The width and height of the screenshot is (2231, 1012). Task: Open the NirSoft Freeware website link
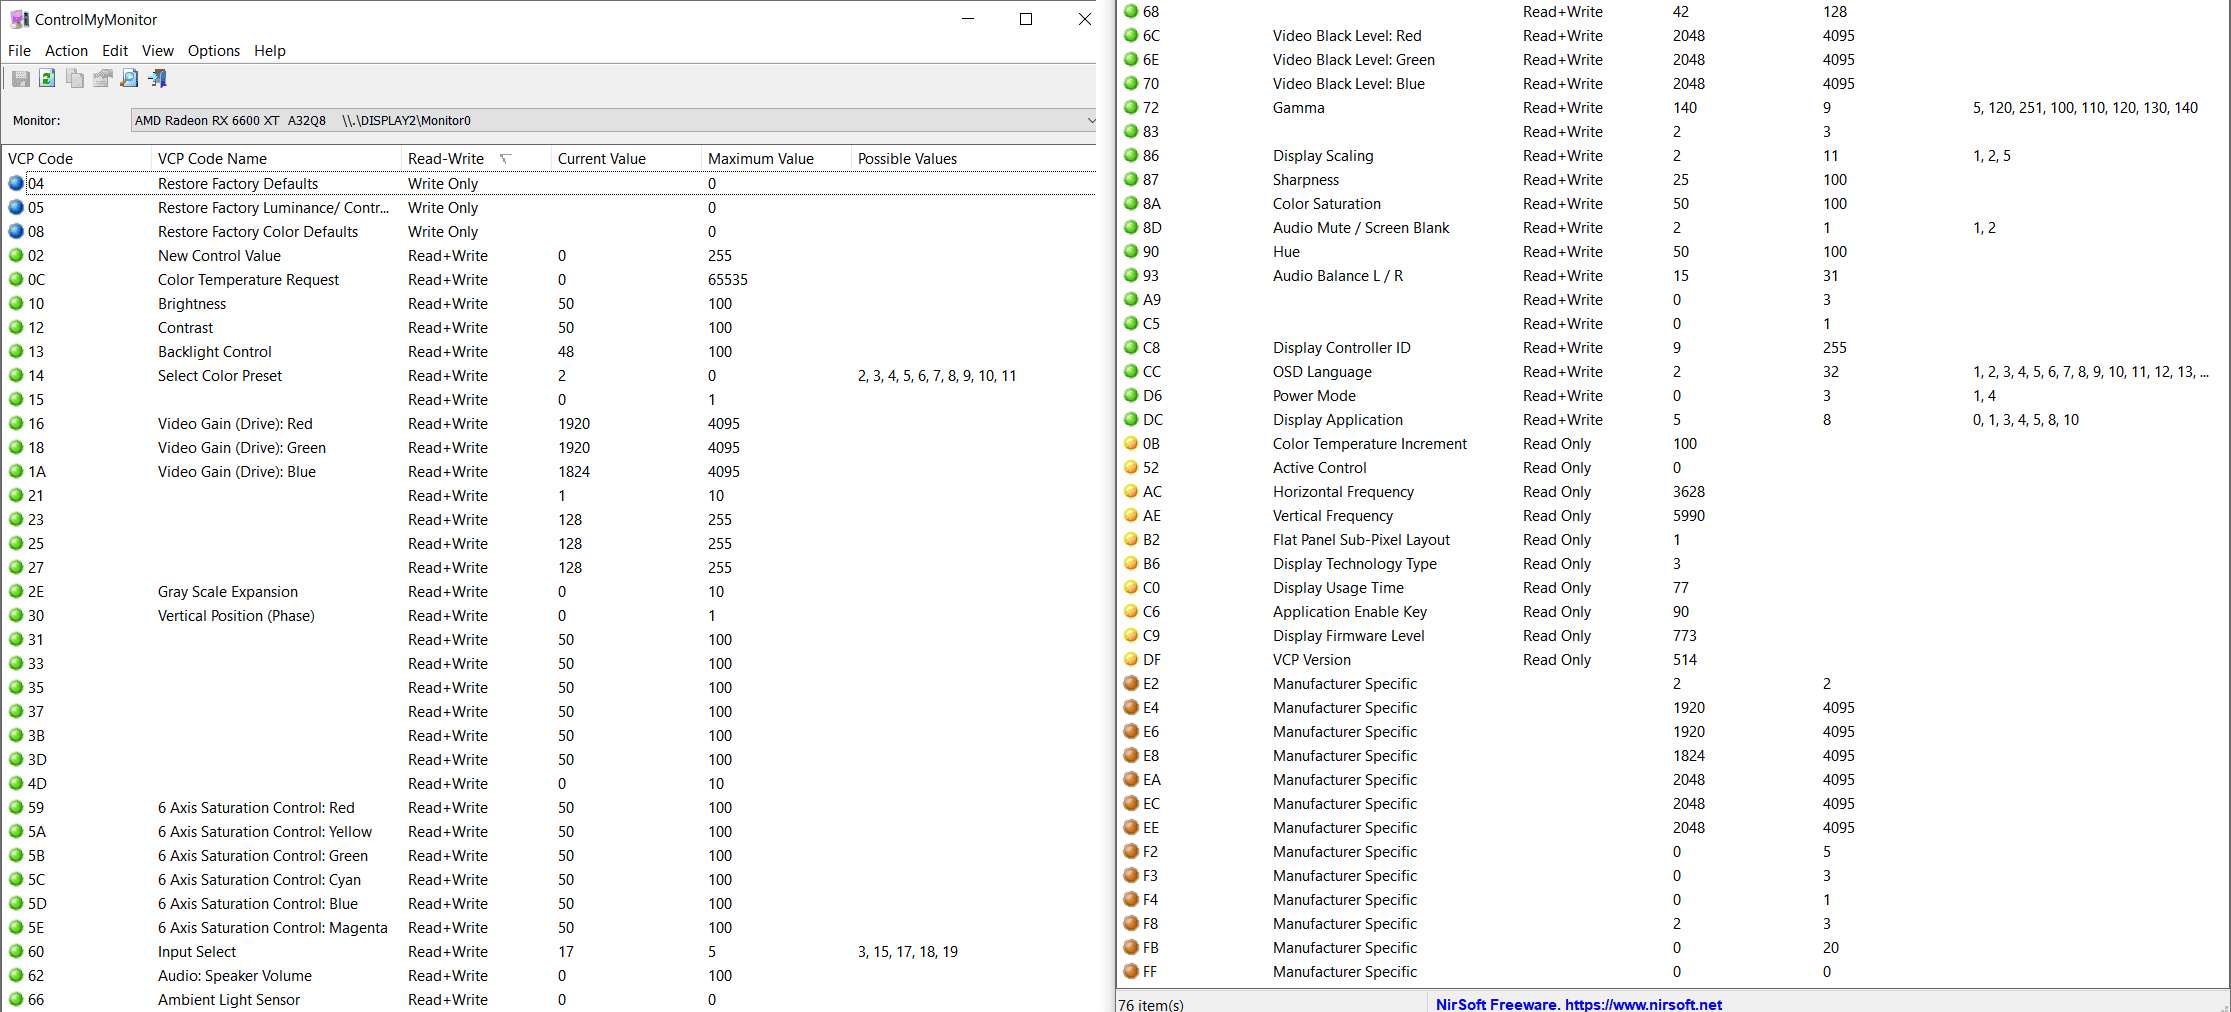(1578, 1004)
